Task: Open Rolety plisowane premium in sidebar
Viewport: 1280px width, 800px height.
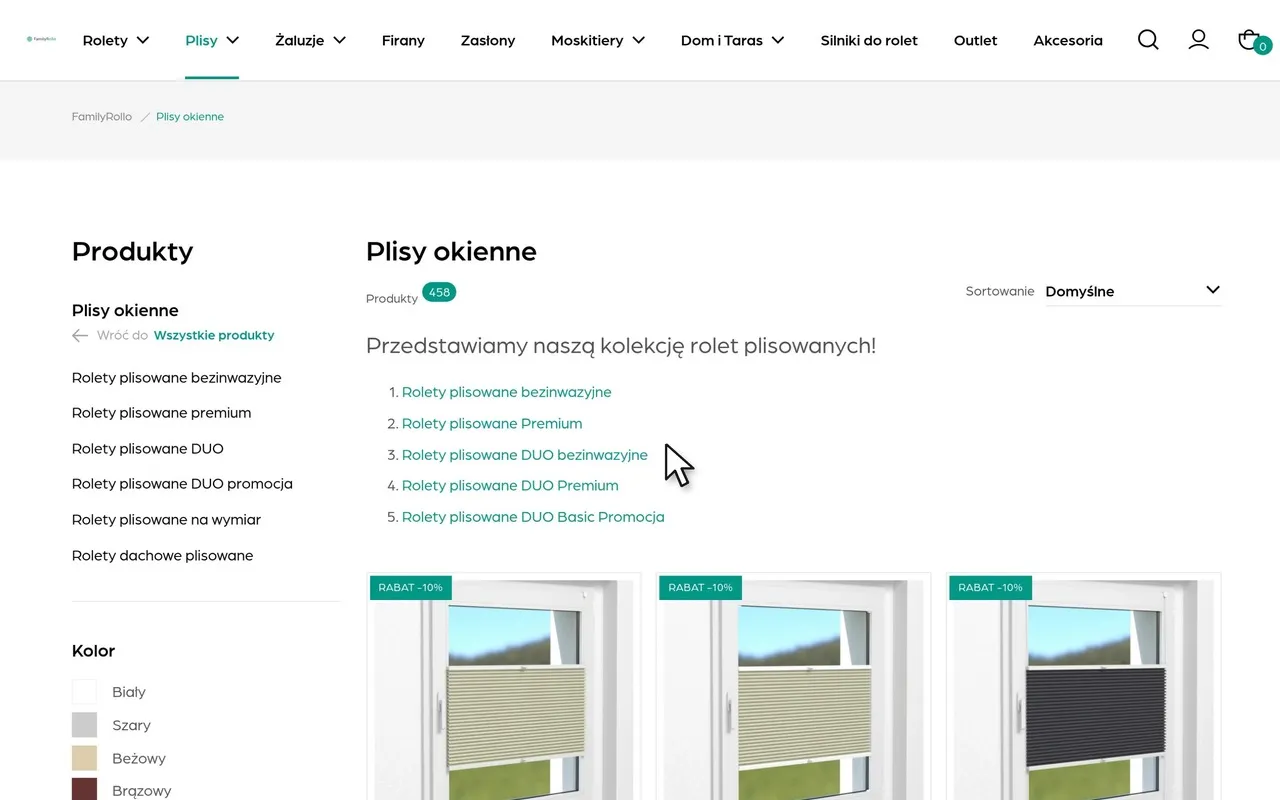Action: [162, 413]
